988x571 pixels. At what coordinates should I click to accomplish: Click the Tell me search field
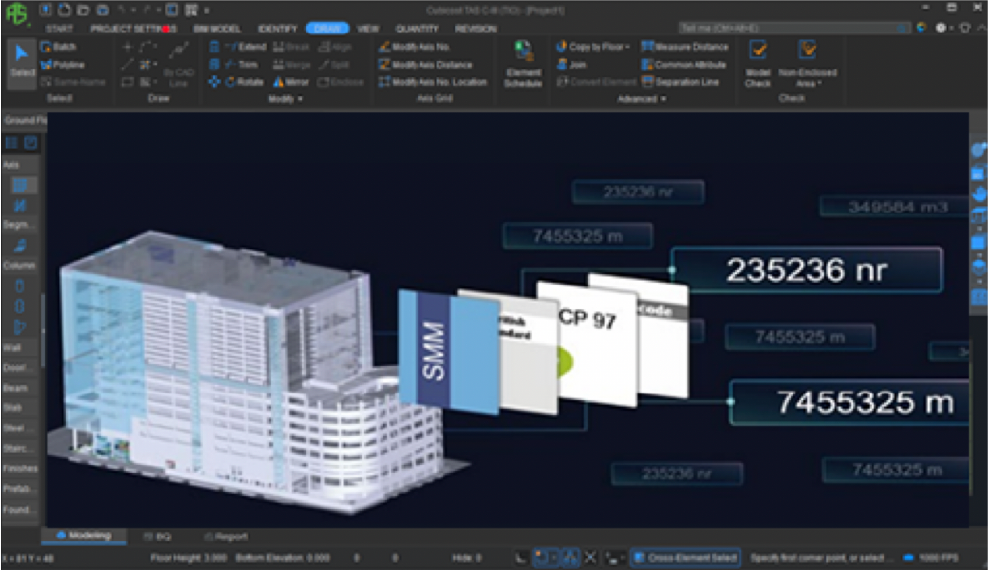click(788, 28)
